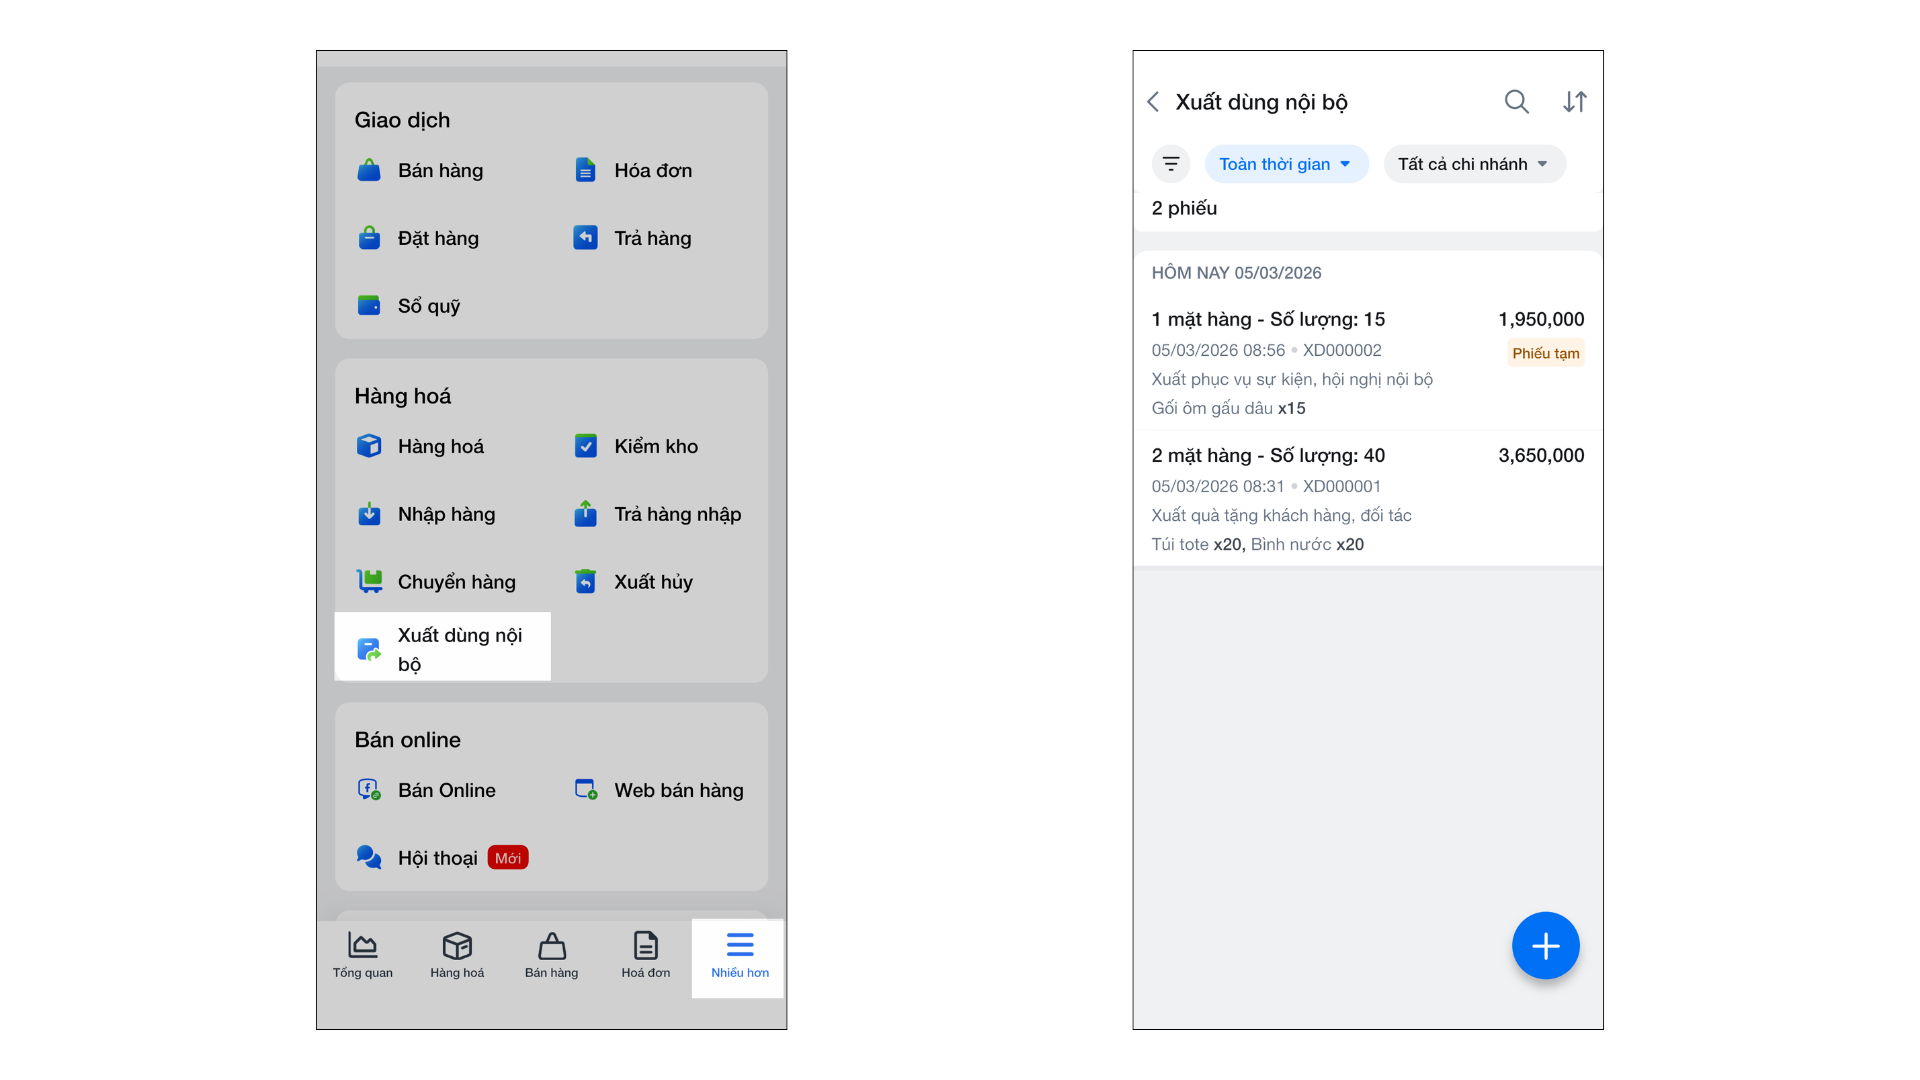Open the filter lines icon

(1171, 164)
